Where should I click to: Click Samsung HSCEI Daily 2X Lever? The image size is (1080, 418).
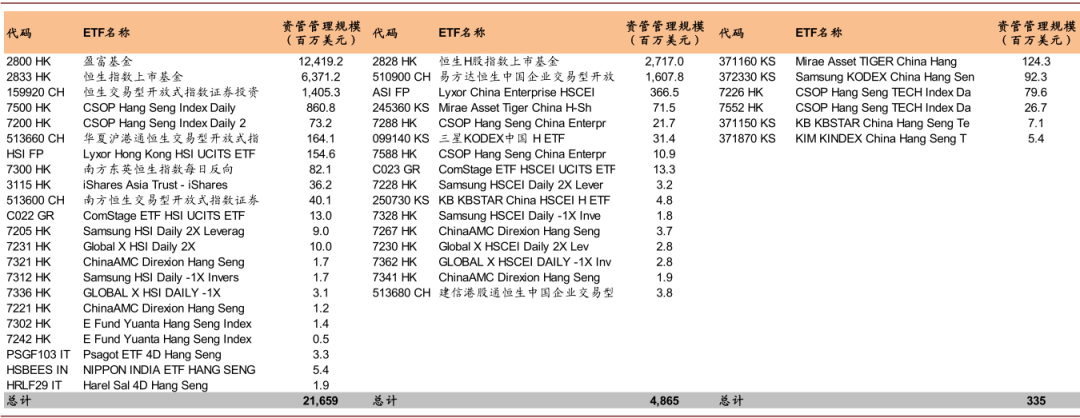click(521, 185)
